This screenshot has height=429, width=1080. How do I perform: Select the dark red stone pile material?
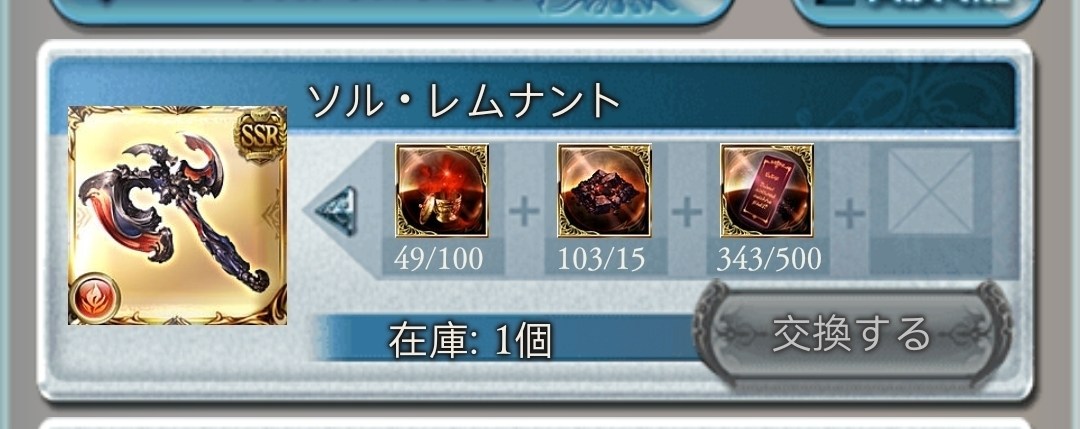604,190
